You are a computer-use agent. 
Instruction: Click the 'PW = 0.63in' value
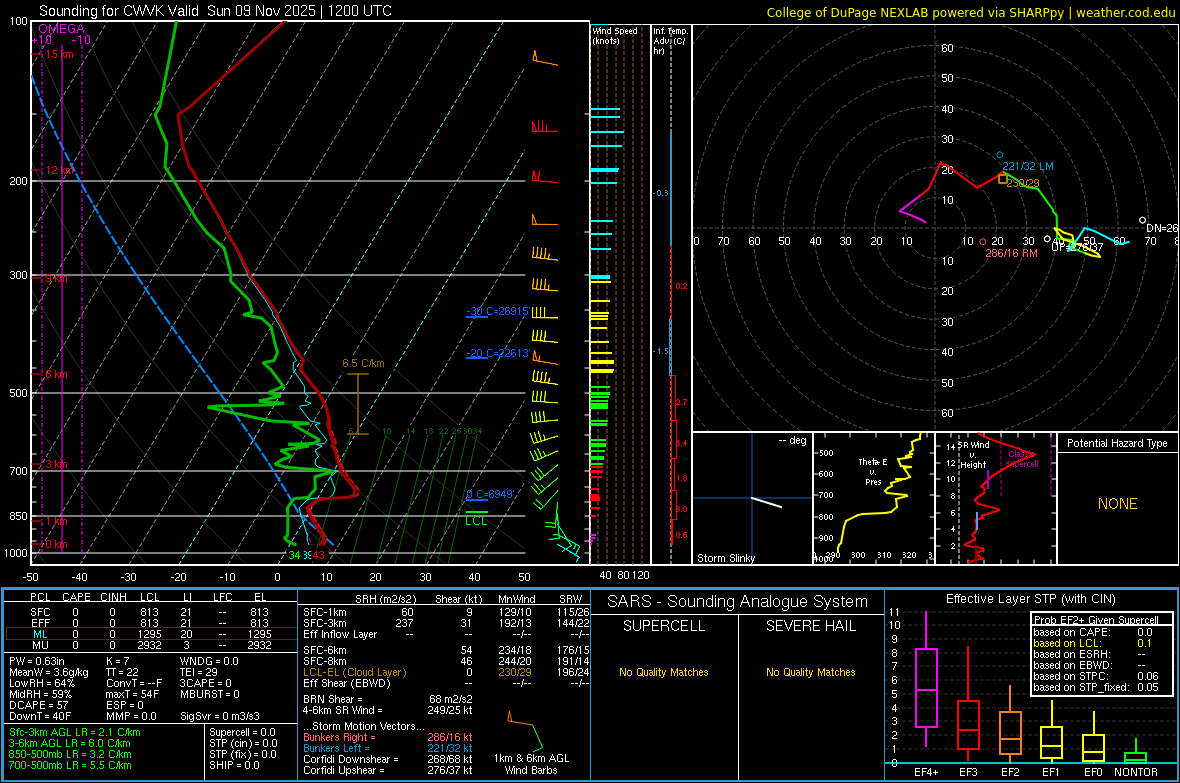pos(36,661)
